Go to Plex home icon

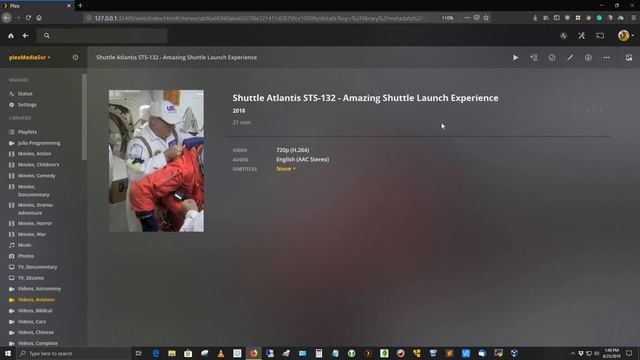coord(11,36)
